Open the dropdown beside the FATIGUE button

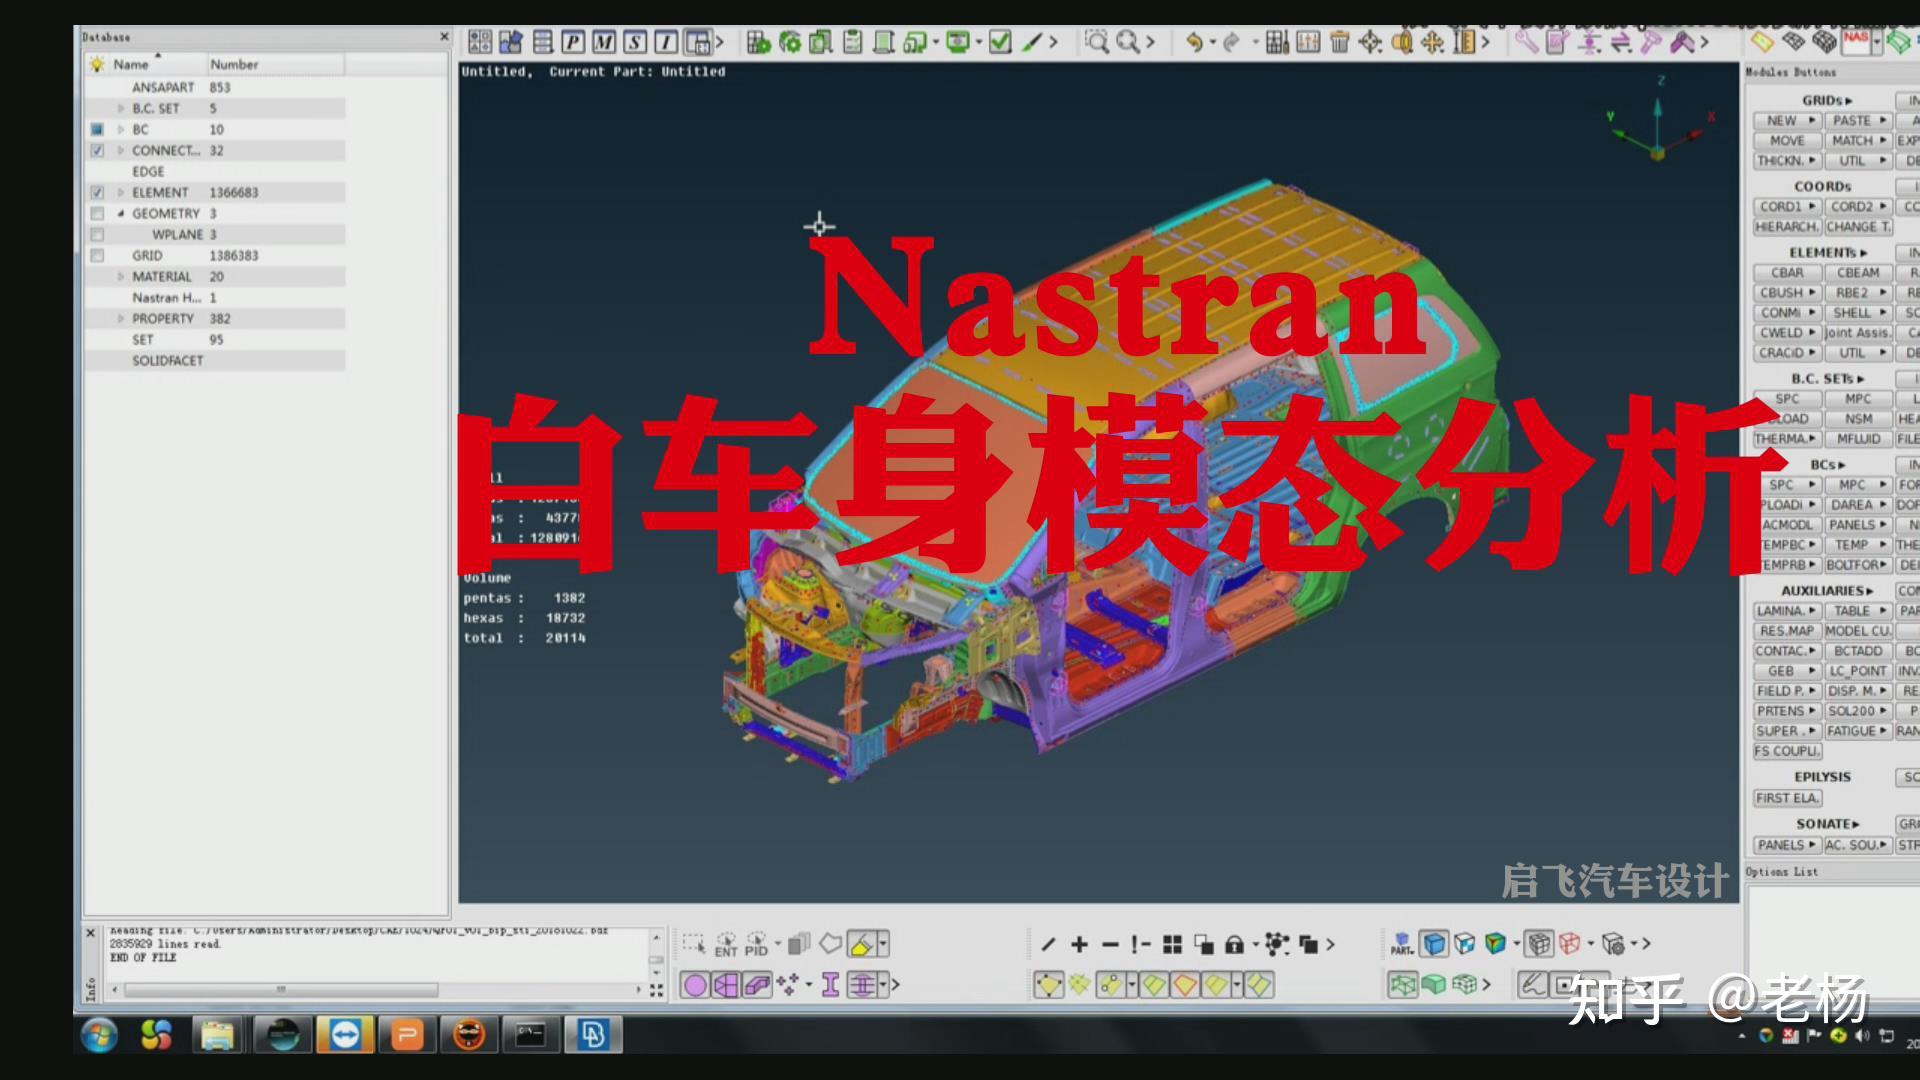[x=1884, y=730]
